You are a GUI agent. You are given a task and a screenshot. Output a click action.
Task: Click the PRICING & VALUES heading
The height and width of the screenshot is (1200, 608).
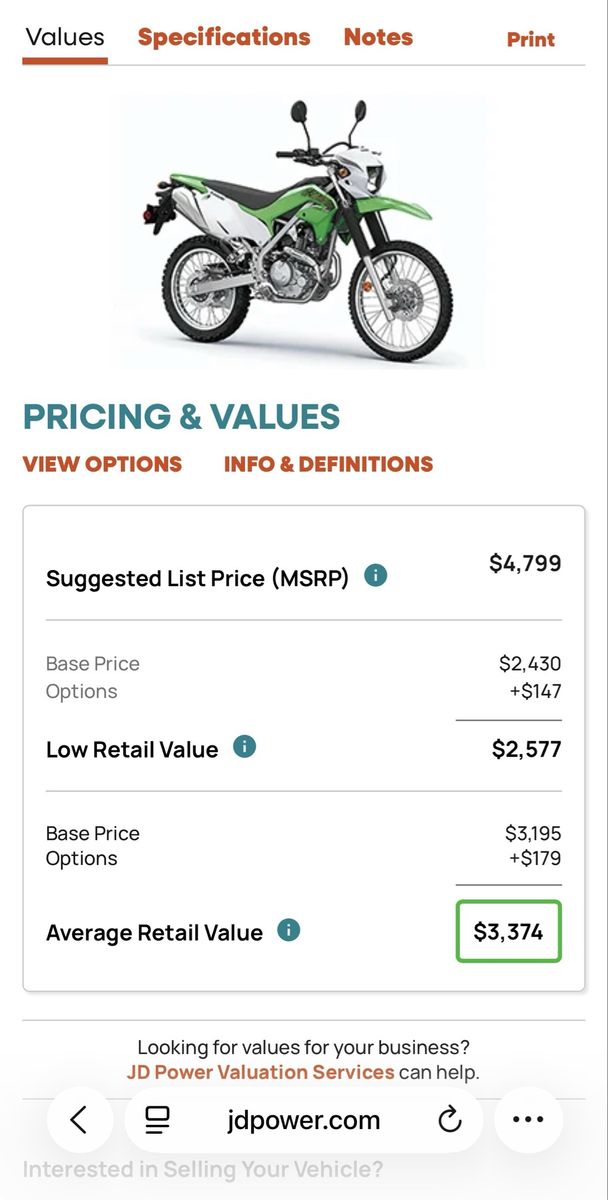point(181,417)
